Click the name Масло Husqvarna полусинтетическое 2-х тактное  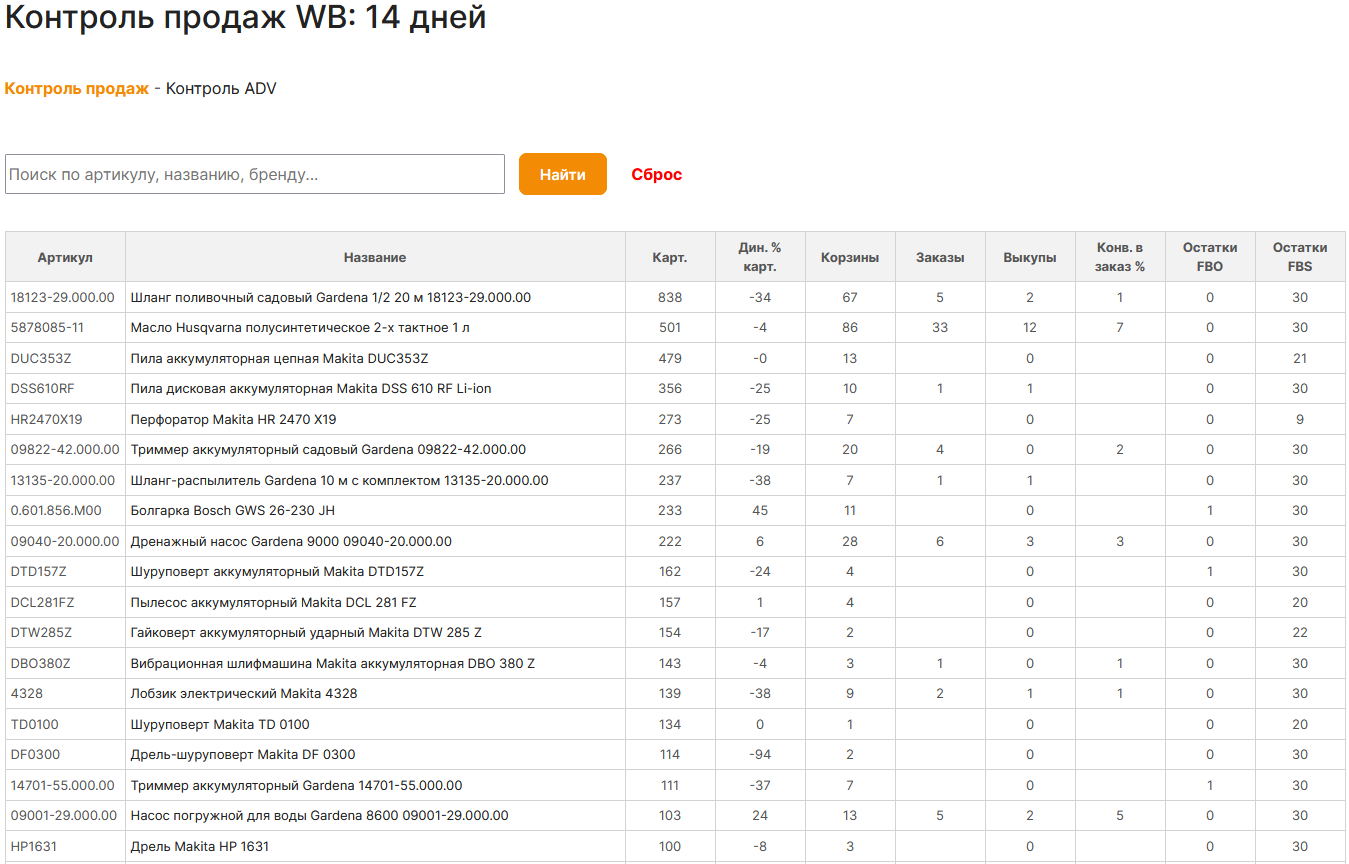tap(300, 327)
